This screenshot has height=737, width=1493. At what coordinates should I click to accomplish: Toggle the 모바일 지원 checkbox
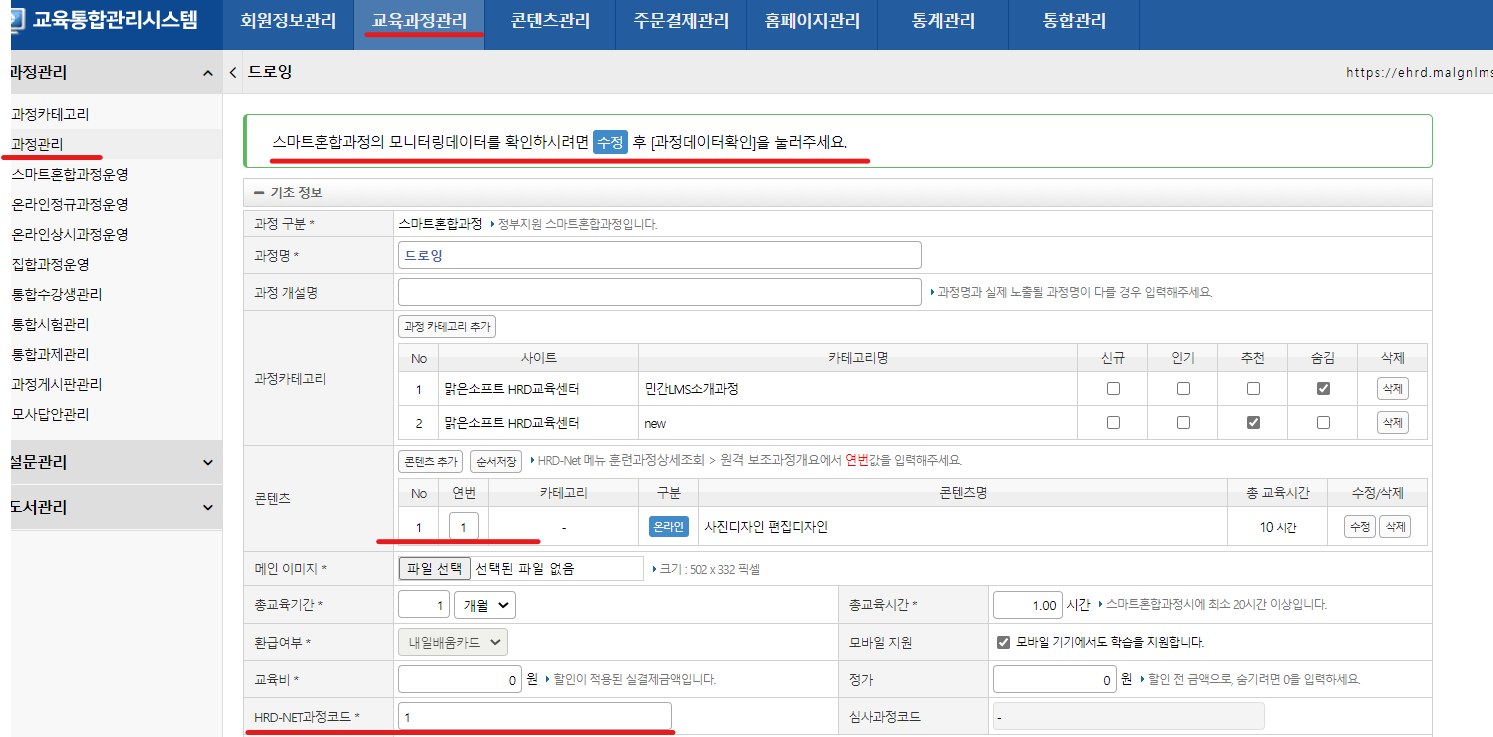click(x=1004, y=642)
